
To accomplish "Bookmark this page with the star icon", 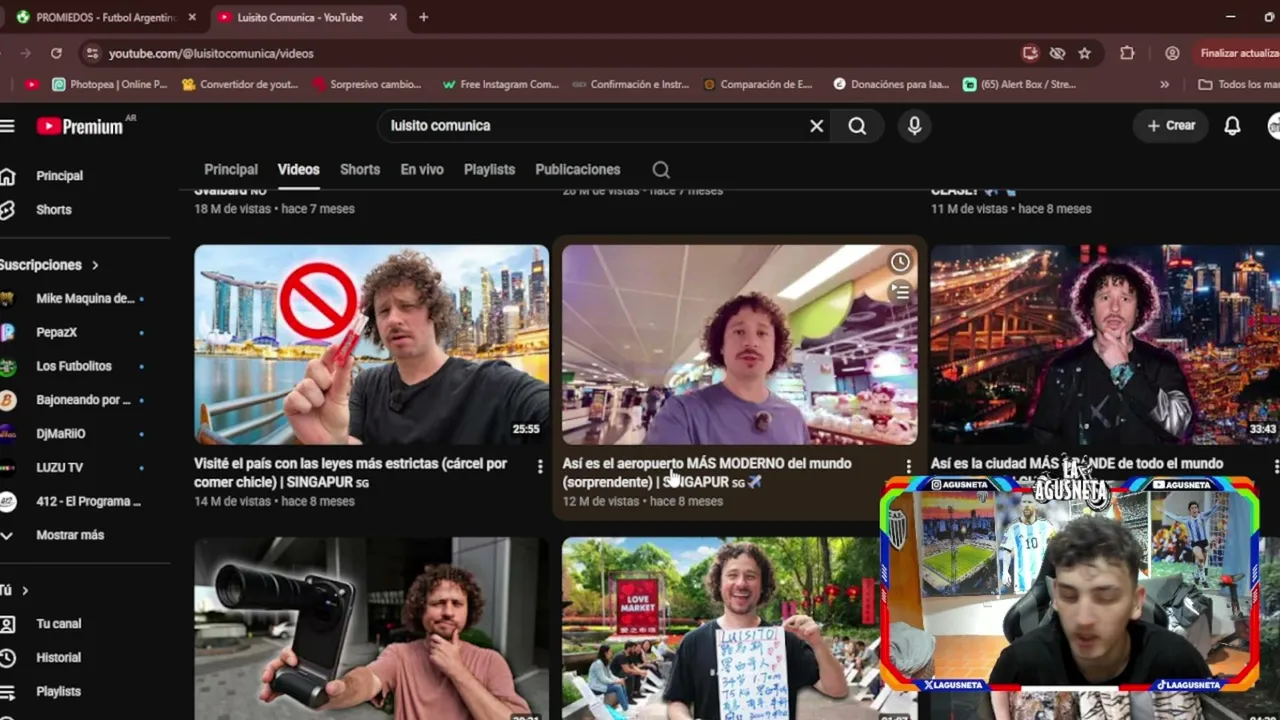I will pos(1084,53).
